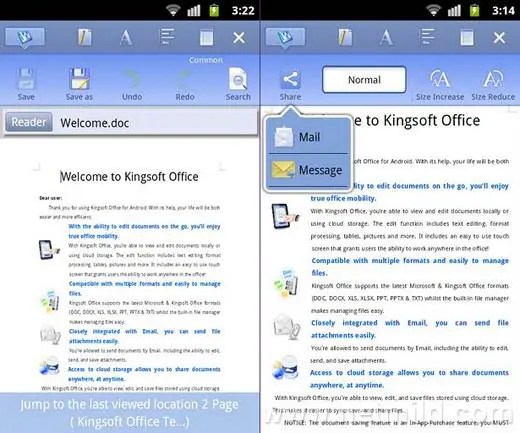
Task: Increase text size with Size Increase
Action: click(x=440, y=84)
